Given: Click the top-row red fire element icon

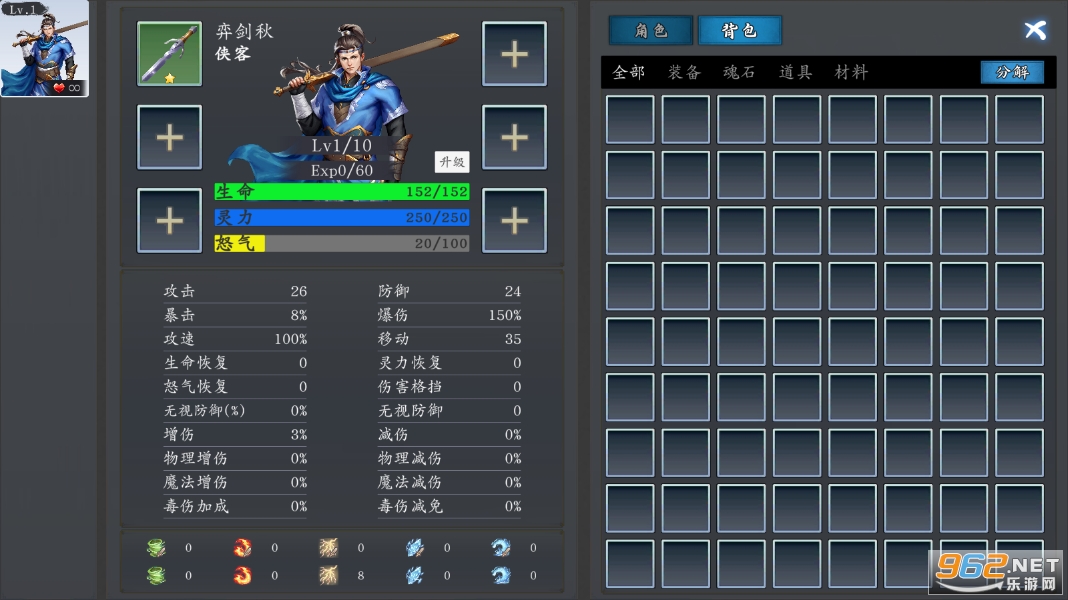Looking at the screenshot, I should [x=242, y=548].
